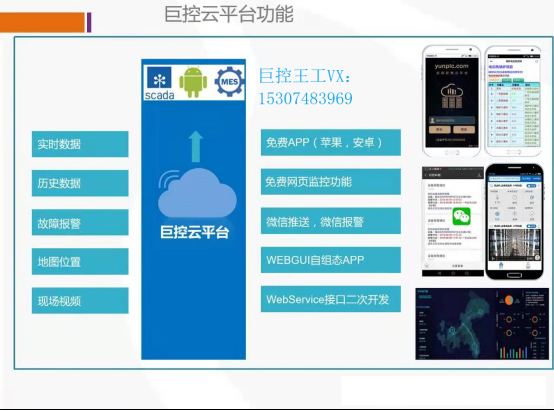This screenshot has height=410, width=554.
Task: Click 微信推送，微信报警 box
Action: point(331,221)
